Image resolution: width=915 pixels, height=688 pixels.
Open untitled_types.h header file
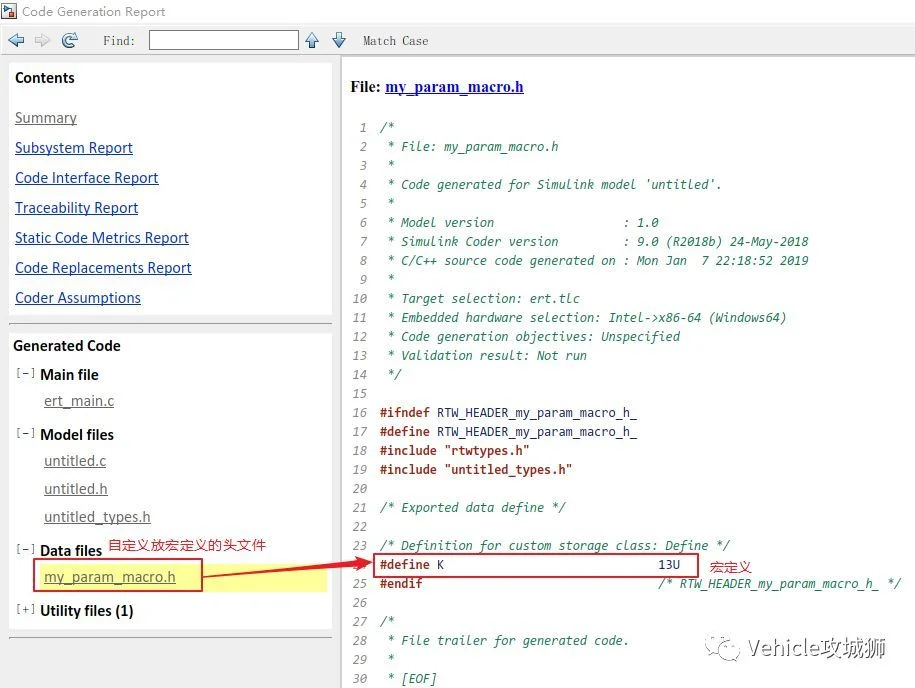[x=97, y=517]
